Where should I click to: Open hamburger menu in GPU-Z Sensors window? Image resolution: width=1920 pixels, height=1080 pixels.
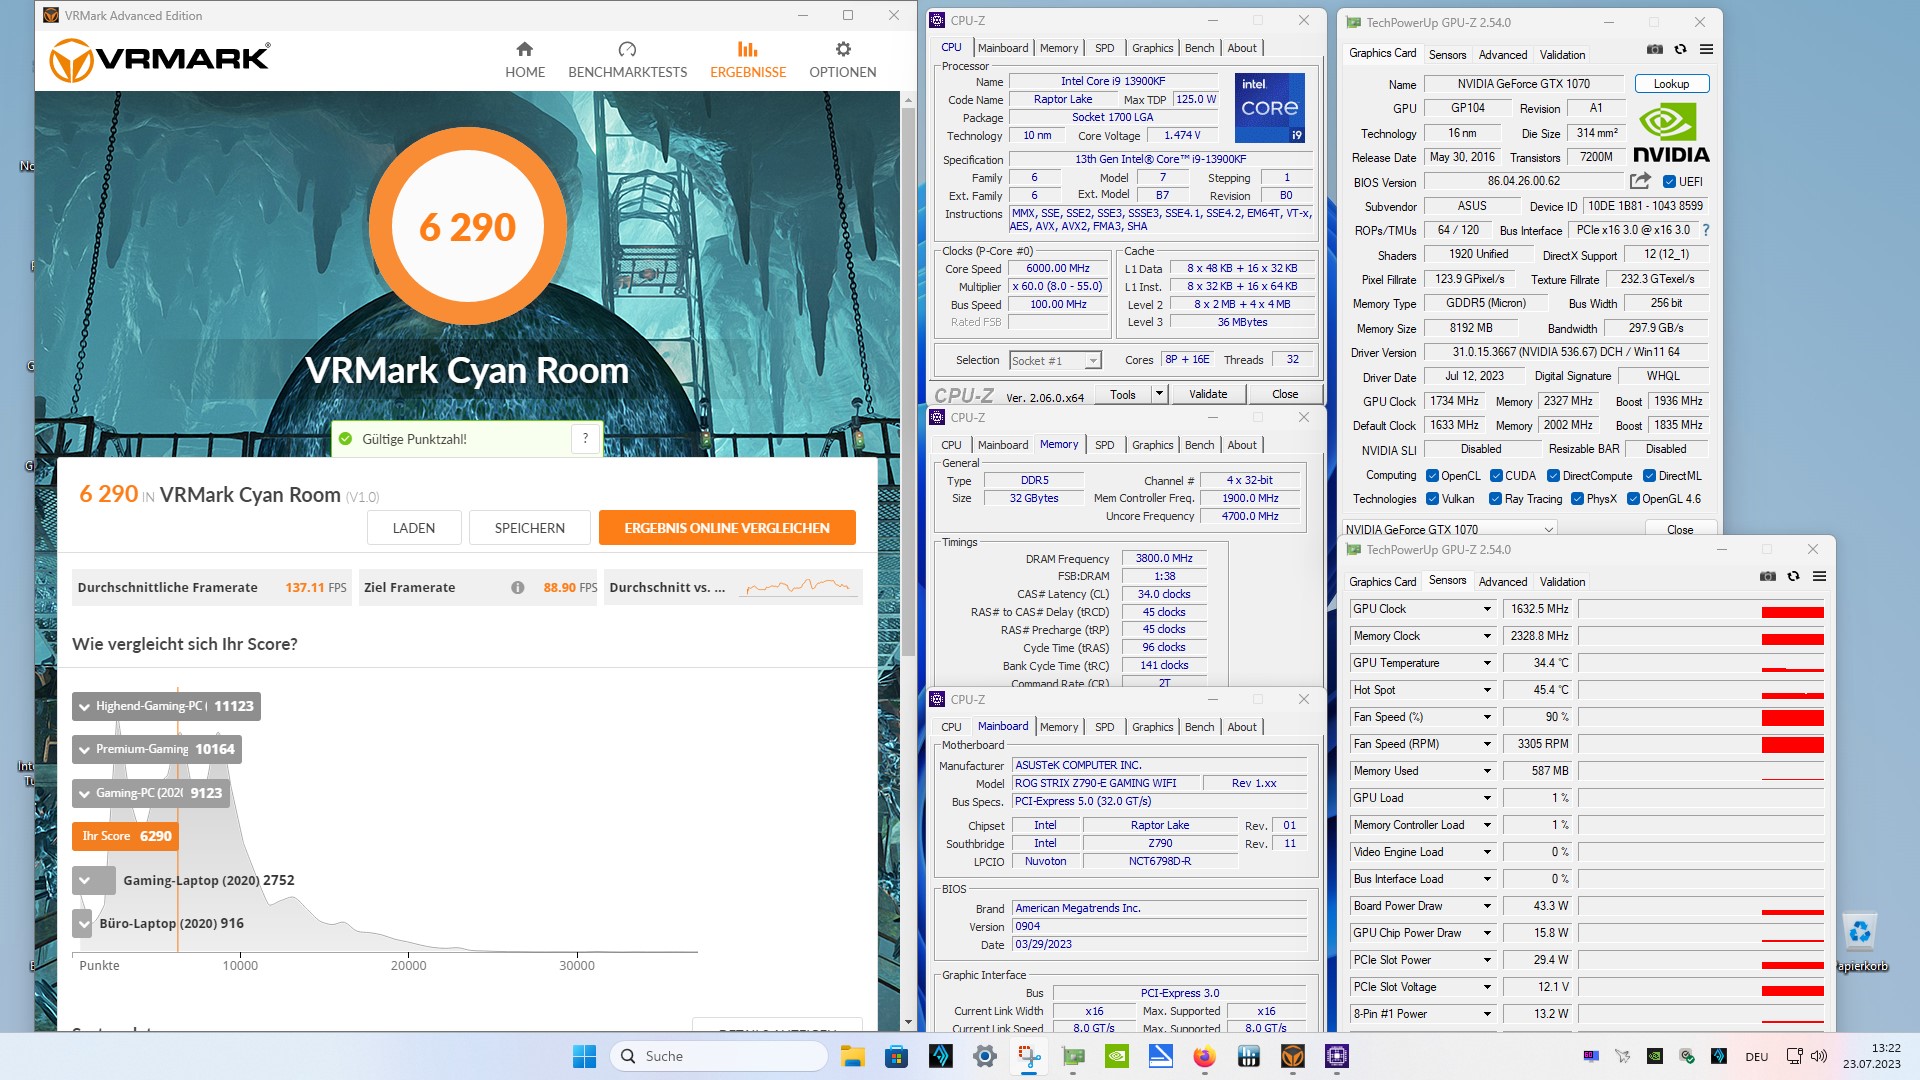tap(1819, 576)
